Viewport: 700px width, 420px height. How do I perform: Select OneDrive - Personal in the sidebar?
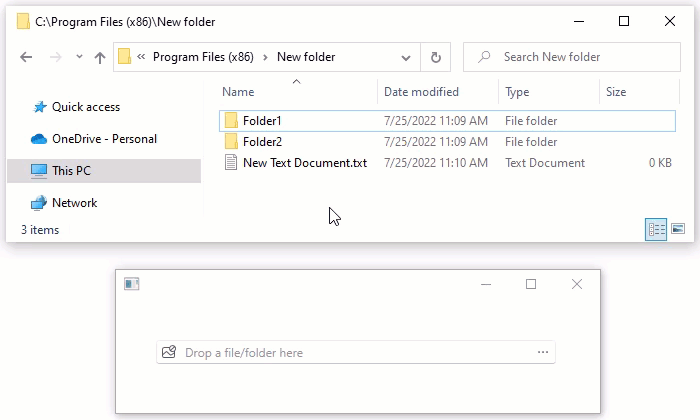(104, 139)
